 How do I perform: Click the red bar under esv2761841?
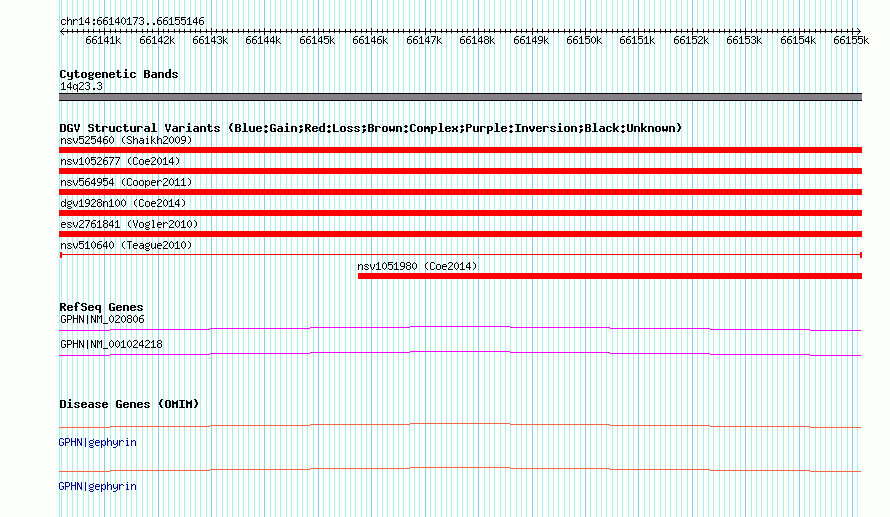pyautogui.click(x=460, y=234)
